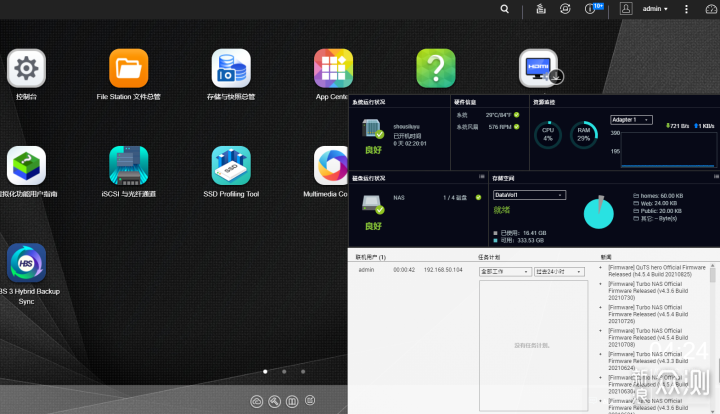Viewport: 720px width, 414px height.
Task: Open the Adapter 1 network dropdown
Action: [631, 120]
